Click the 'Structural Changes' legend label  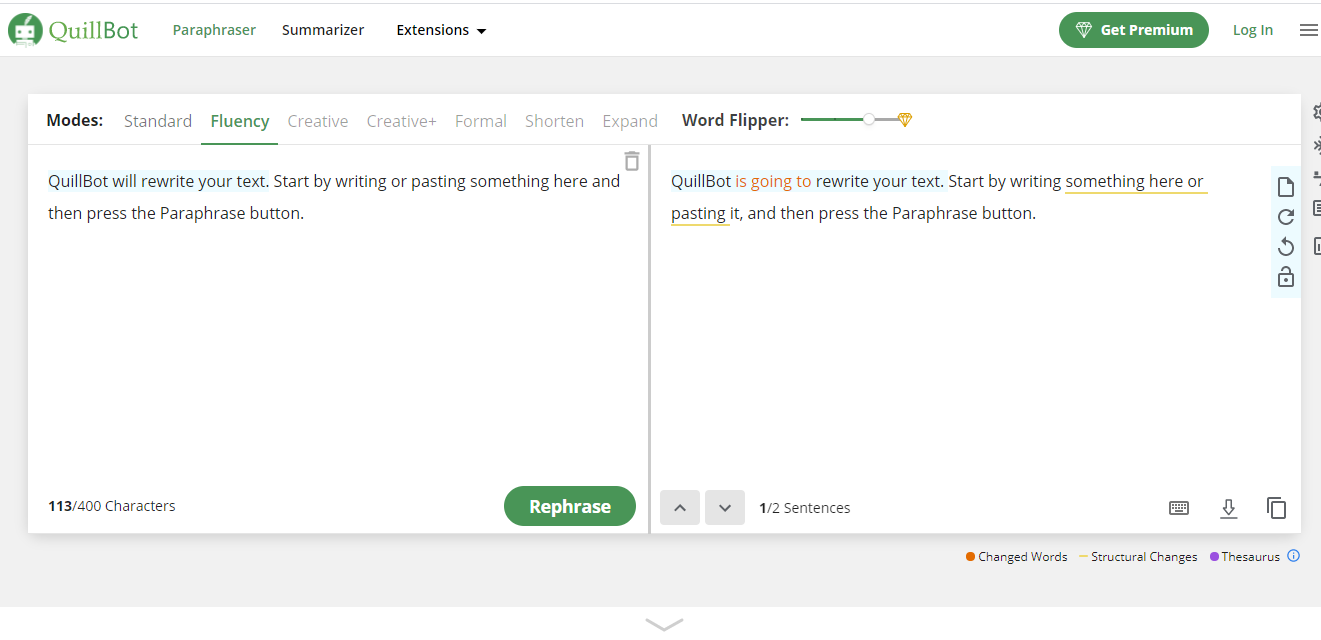[x=1144, y=557]
